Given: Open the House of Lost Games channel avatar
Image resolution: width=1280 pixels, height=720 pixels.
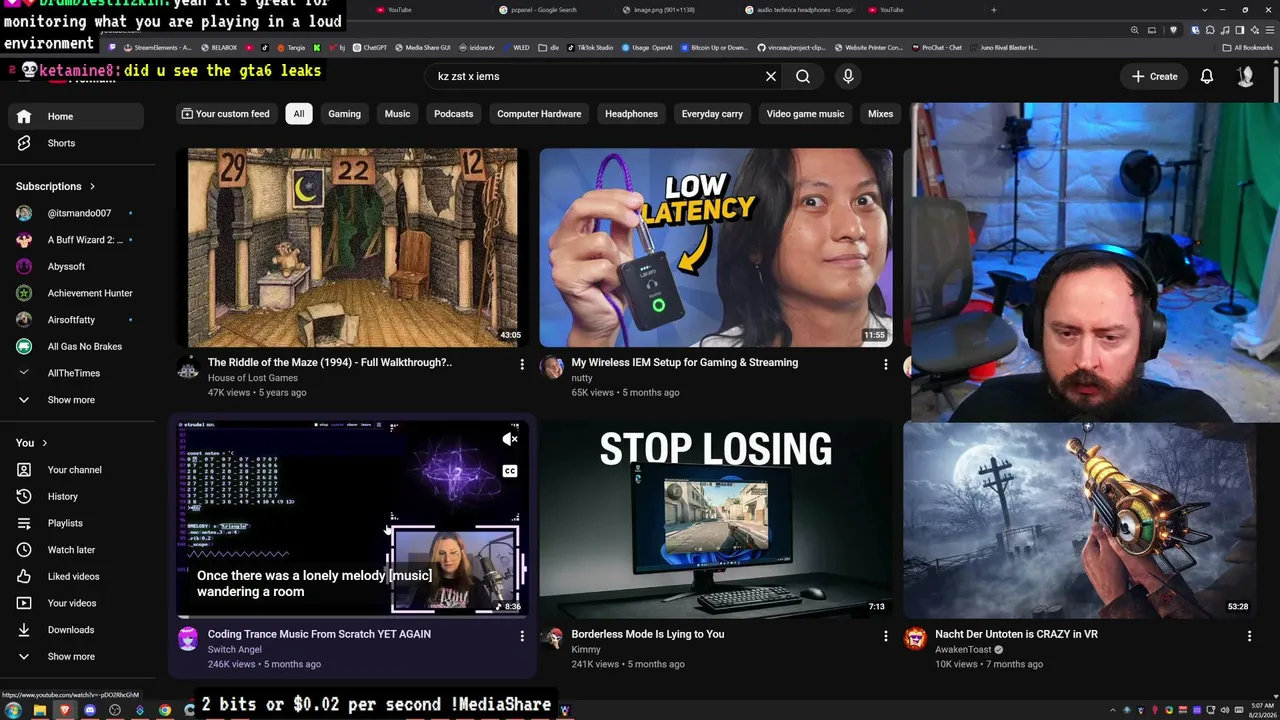Looking at the screenshot, I should pos(188,367).
